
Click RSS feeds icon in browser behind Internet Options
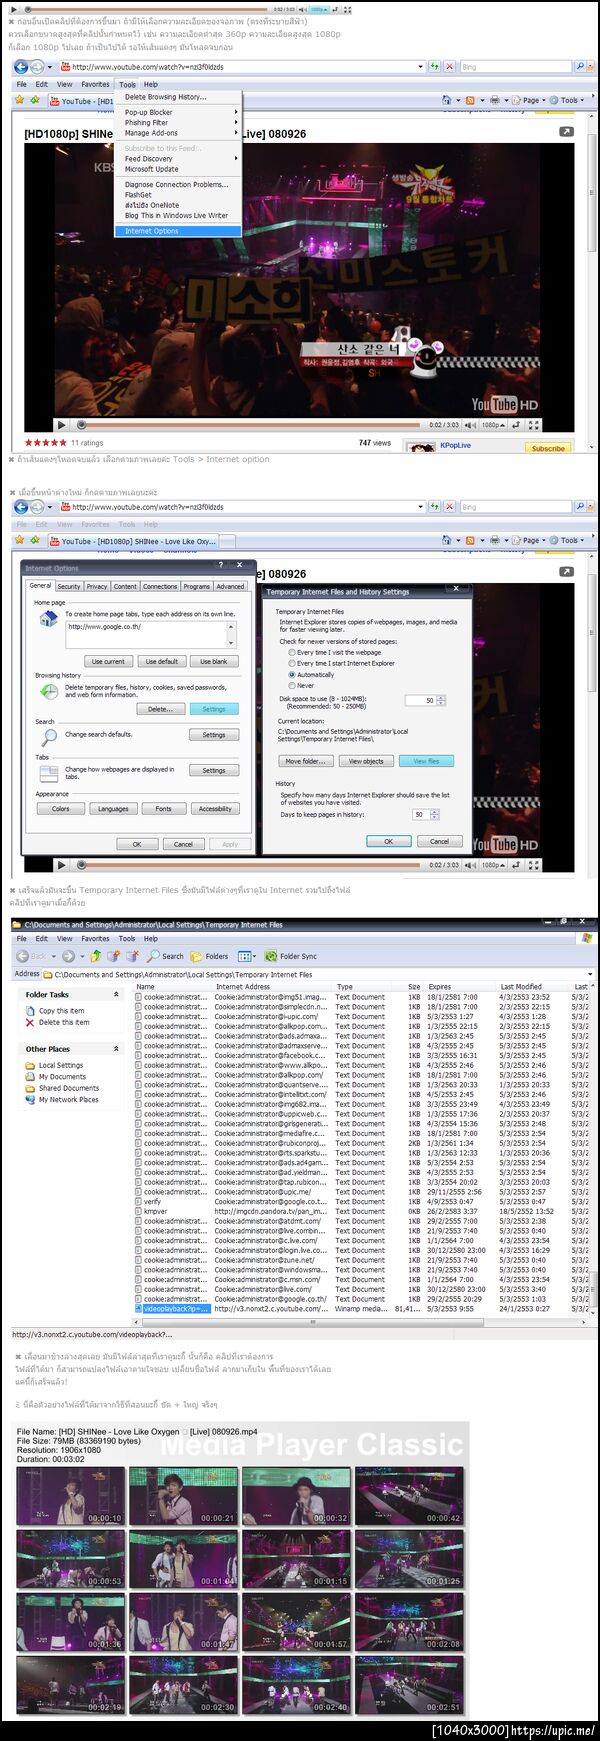[470, 540]
